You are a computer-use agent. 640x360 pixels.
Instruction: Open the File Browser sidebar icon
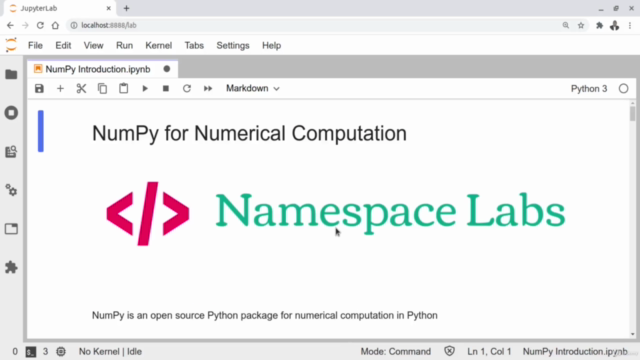(11, 74)
